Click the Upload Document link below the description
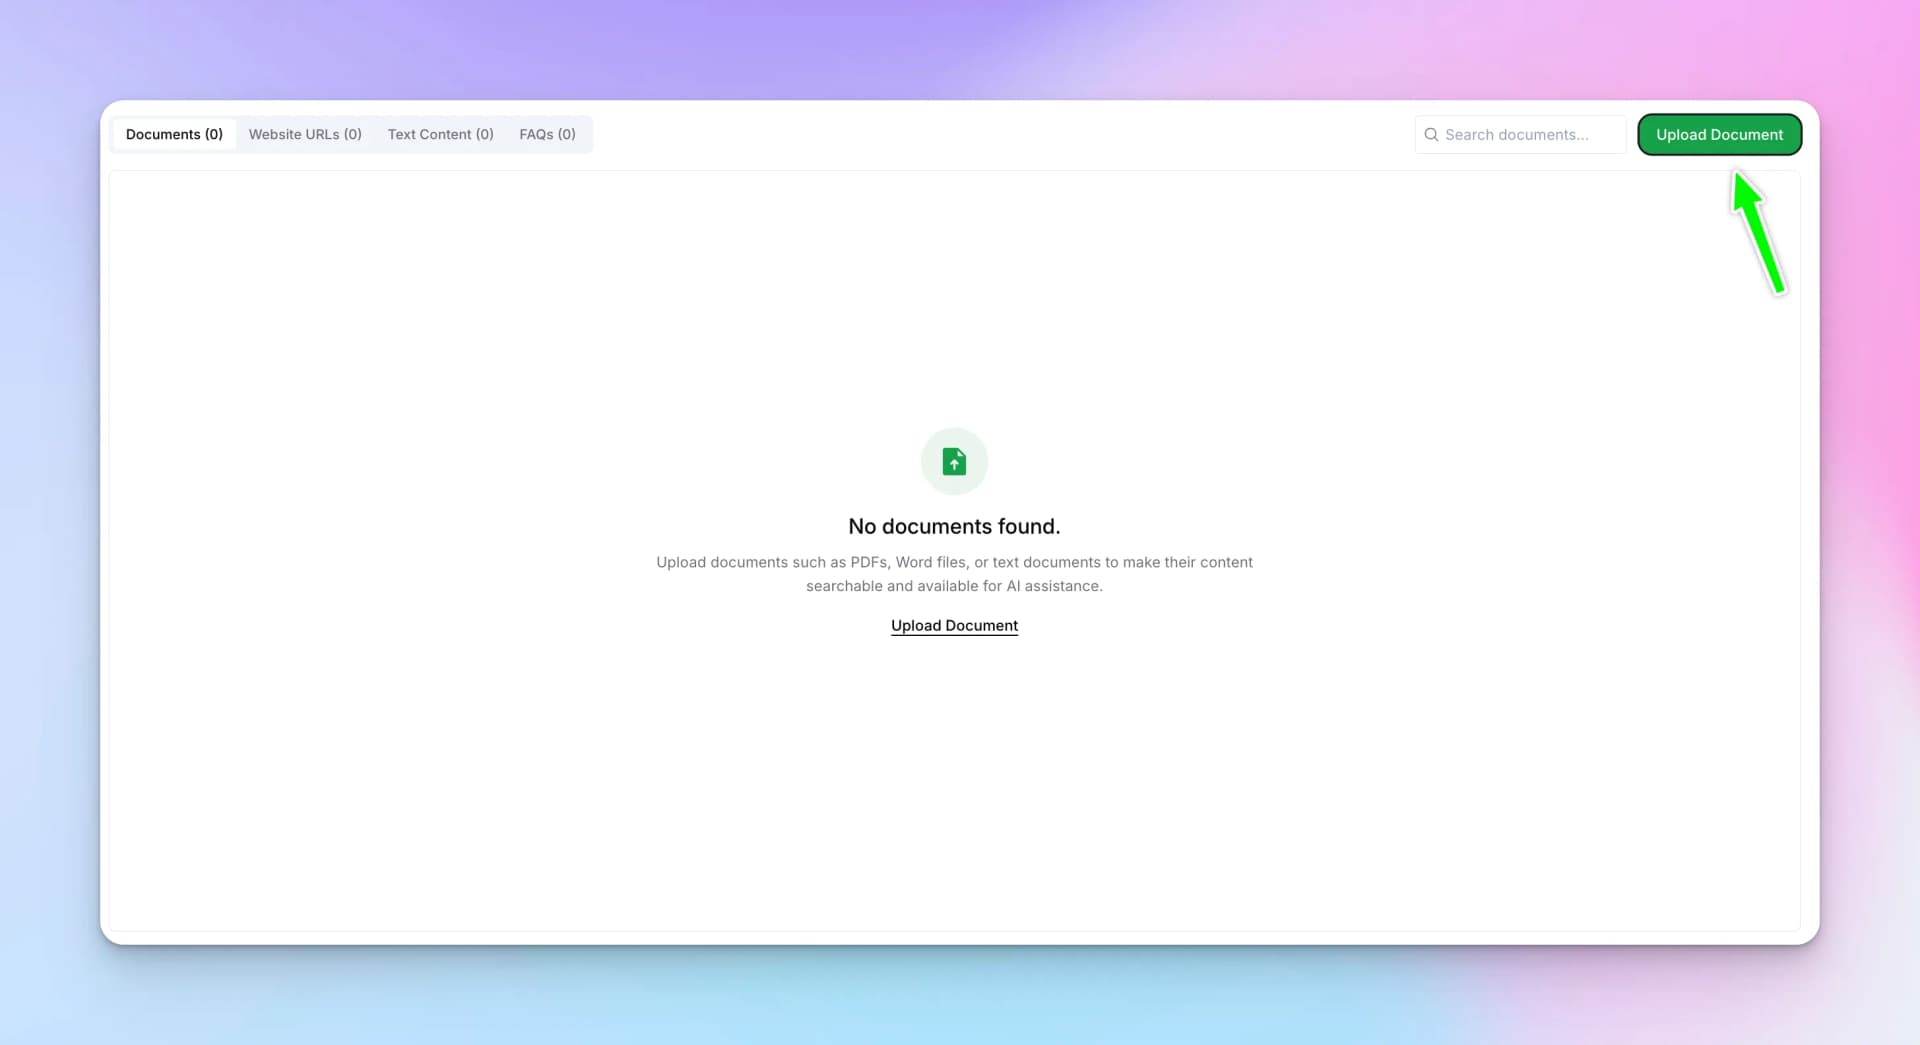The image size is (1920, 1045). point(953,625)
